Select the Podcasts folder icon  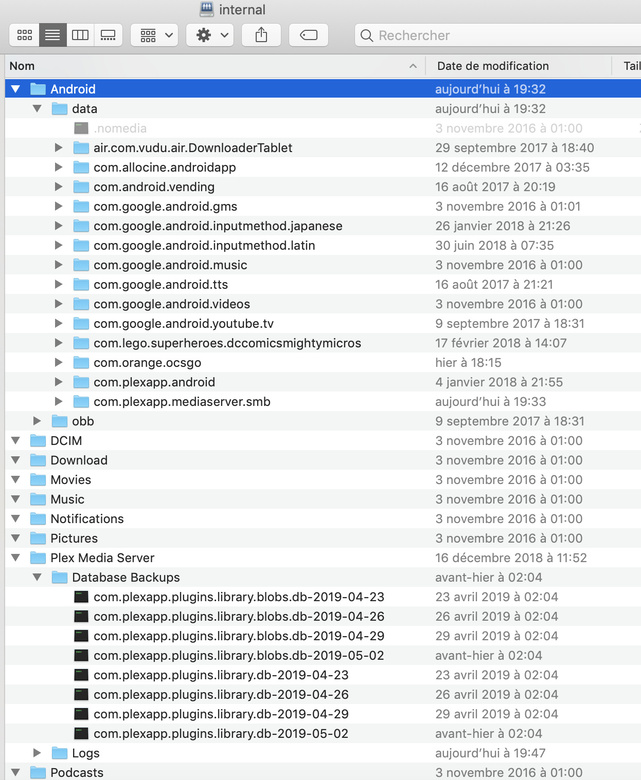pos(38,772)
